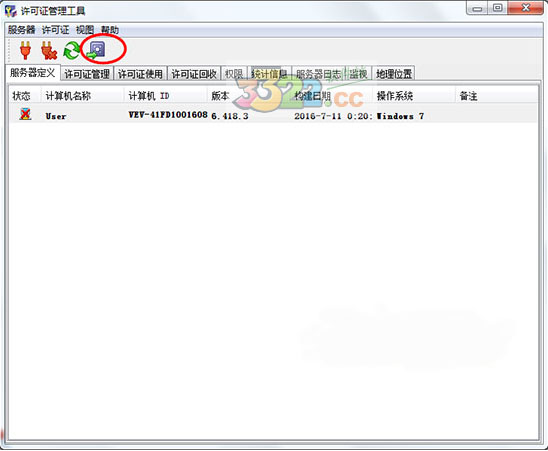Screen dimensions: 548x451
Task: Switch to the 许可证使用 tab
Action: point(140,74)
